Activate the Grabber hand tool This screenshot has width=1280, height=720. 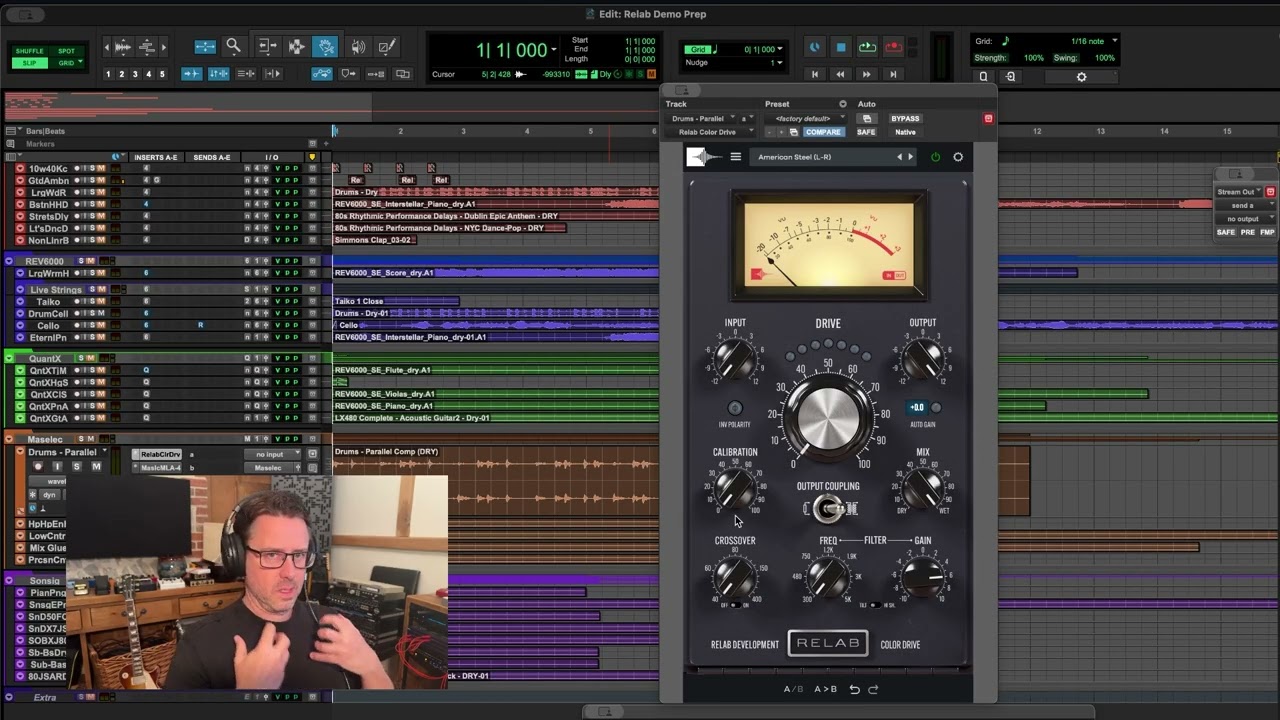[x=325, y=46]
